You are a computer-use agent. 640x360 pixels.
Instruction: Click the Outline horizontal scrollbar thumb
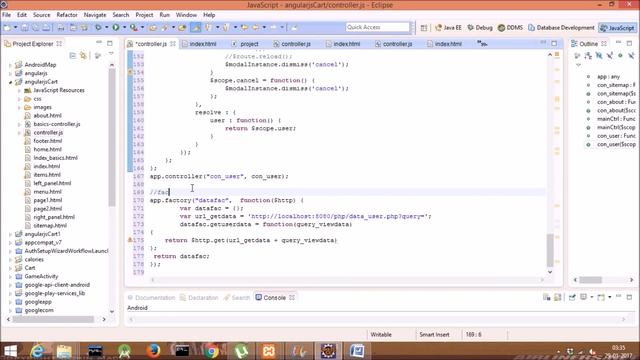click(591, 280)
